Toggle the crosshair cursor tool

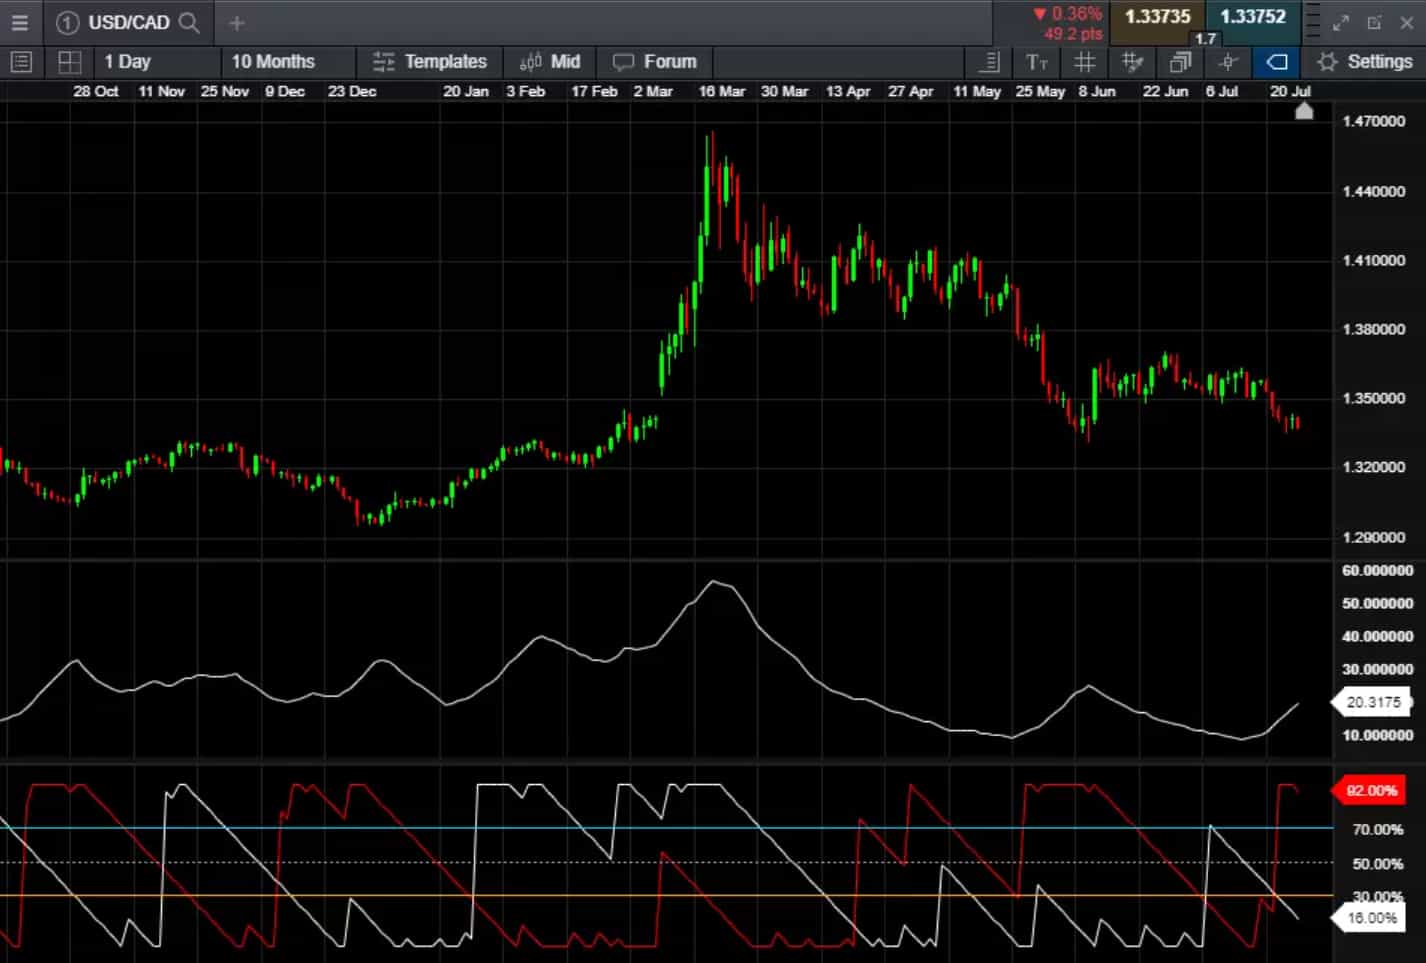coord(1228,62)
